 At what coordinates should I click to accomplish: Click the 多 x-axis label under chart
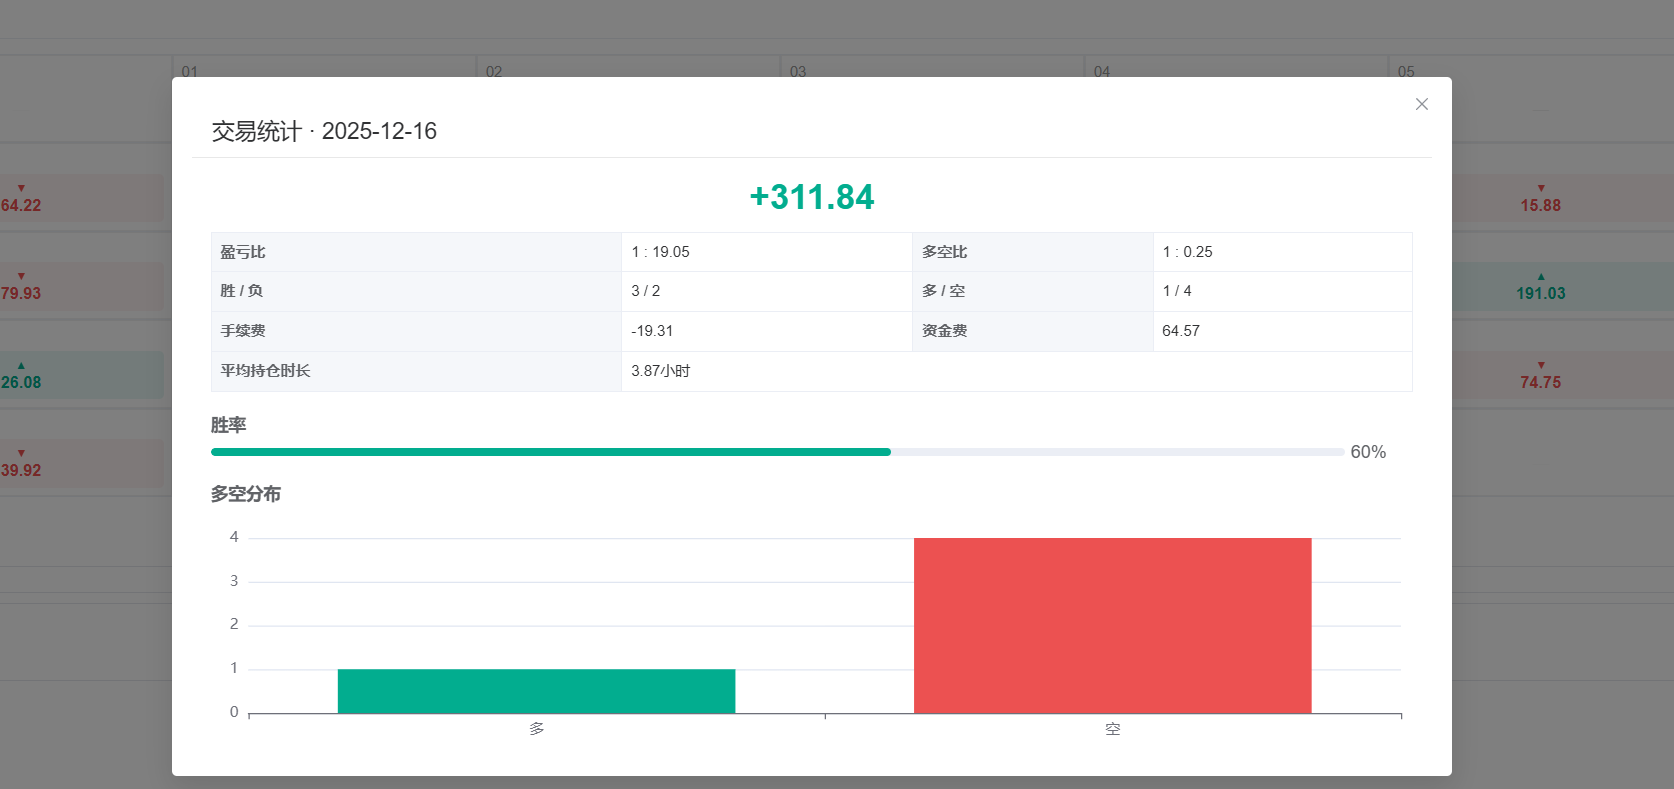click(x=536, y=729)
